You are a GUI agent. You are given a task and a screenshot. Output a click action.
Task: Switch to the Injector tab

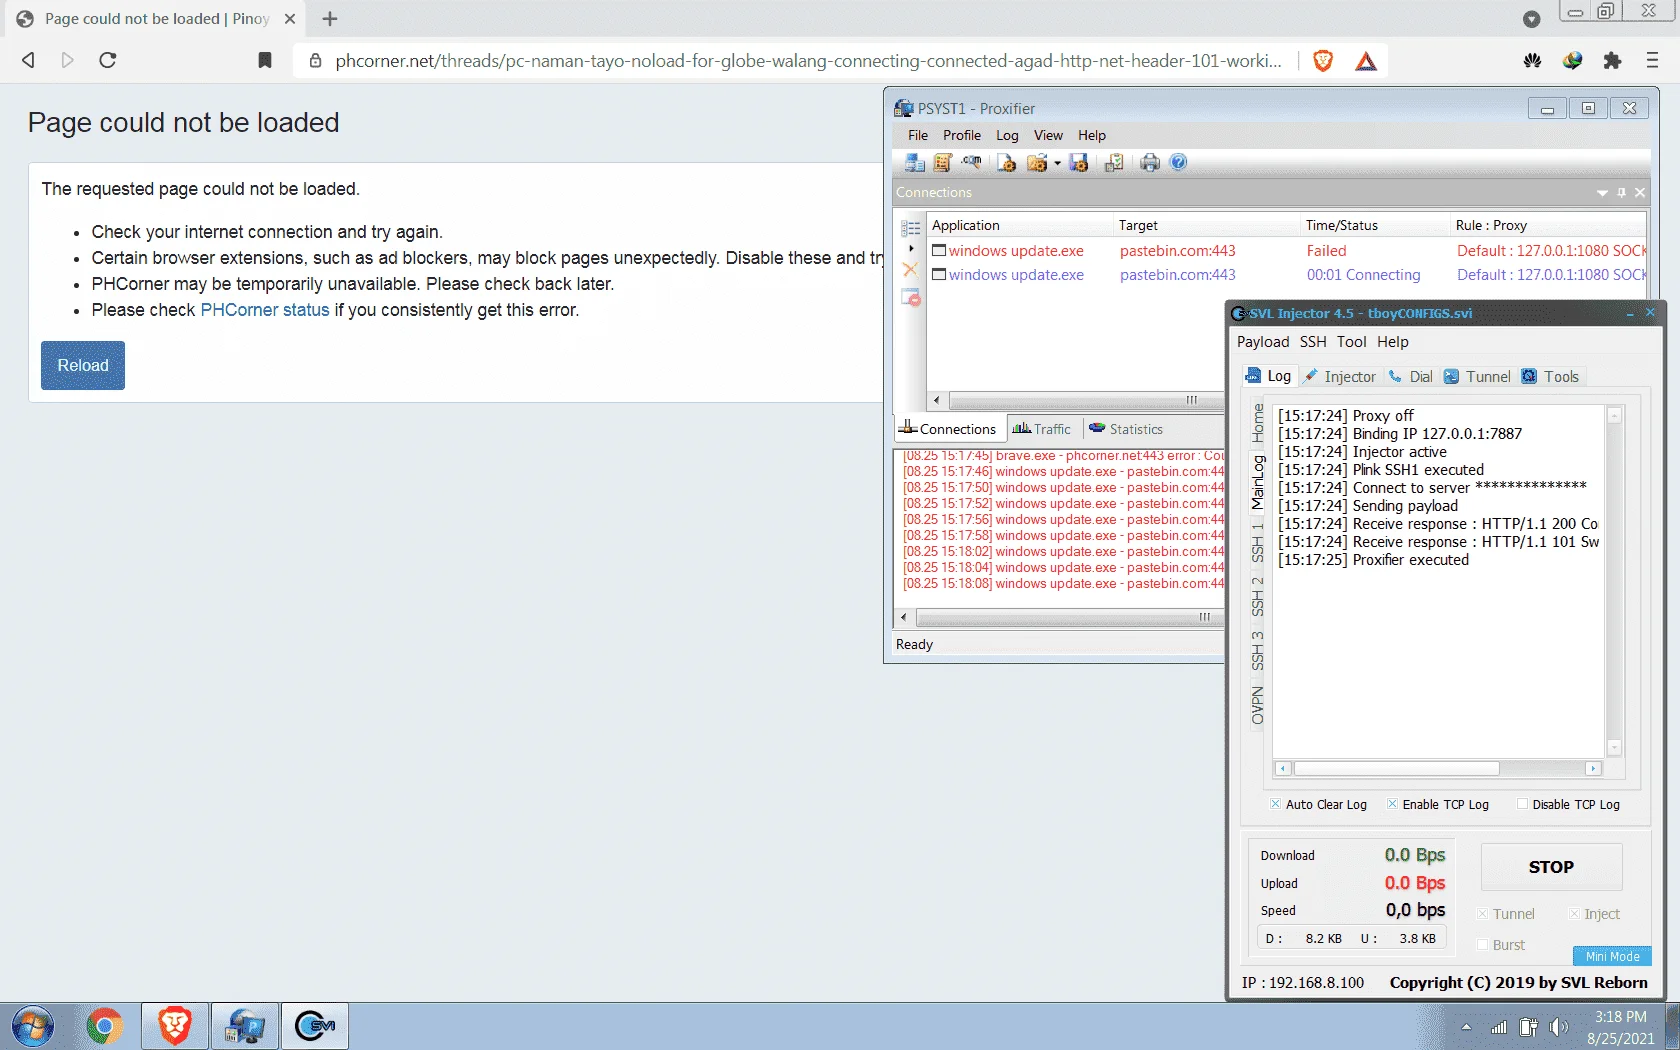point(1340,377)
